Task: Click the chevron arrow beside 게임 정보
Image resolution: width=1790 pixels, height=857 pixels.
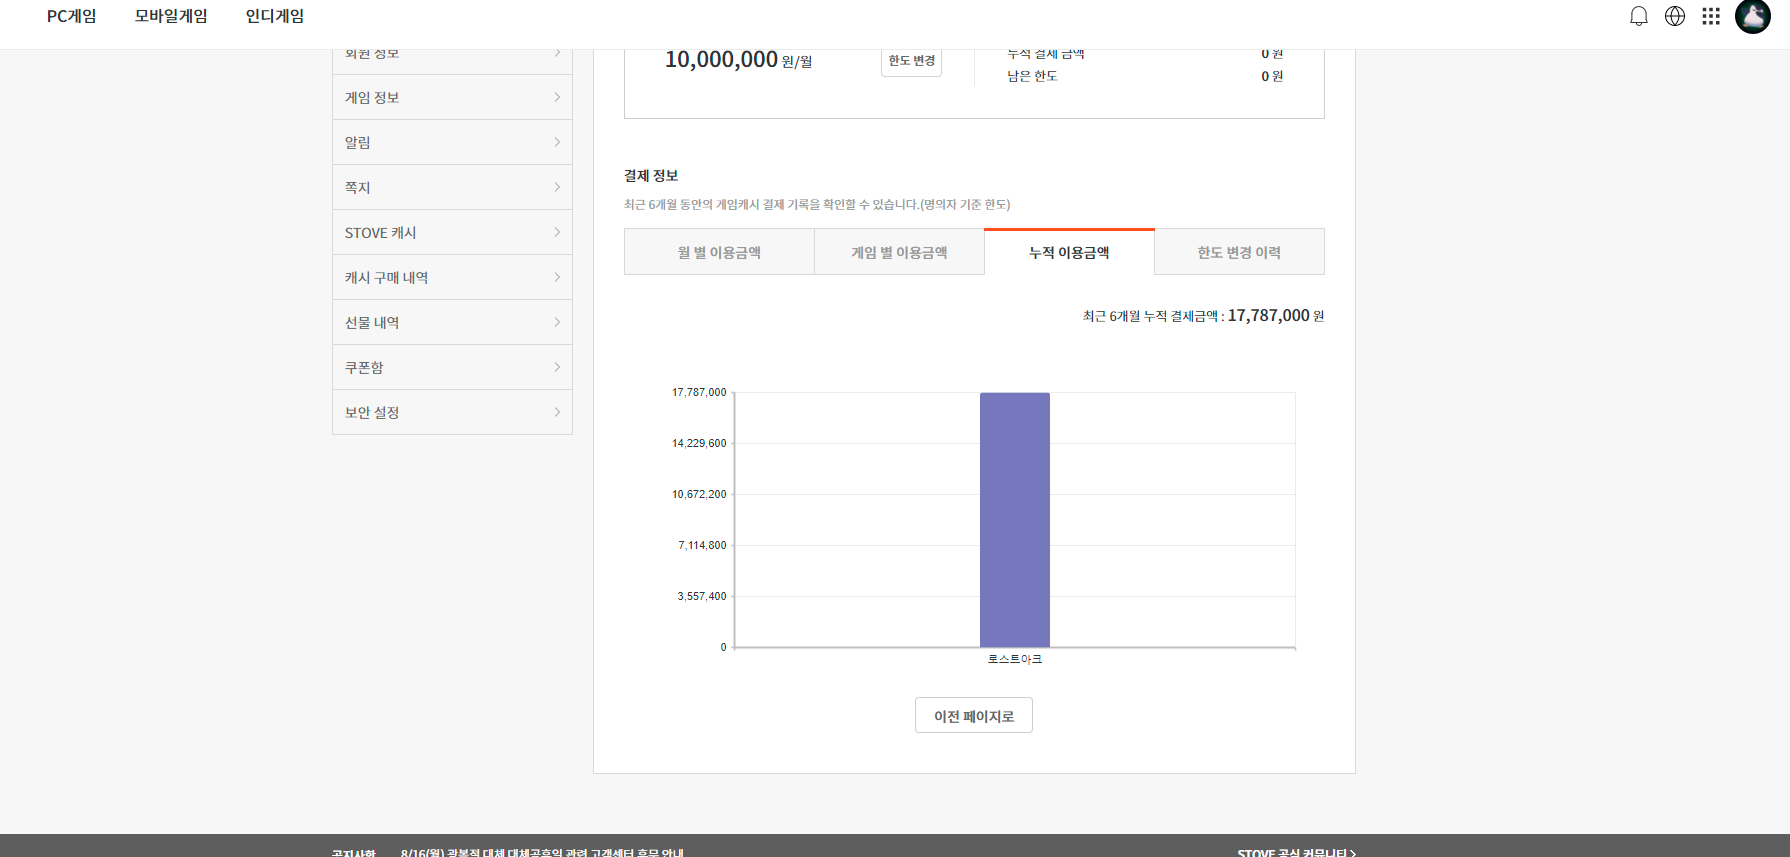Action: click(x=557, y=97)
